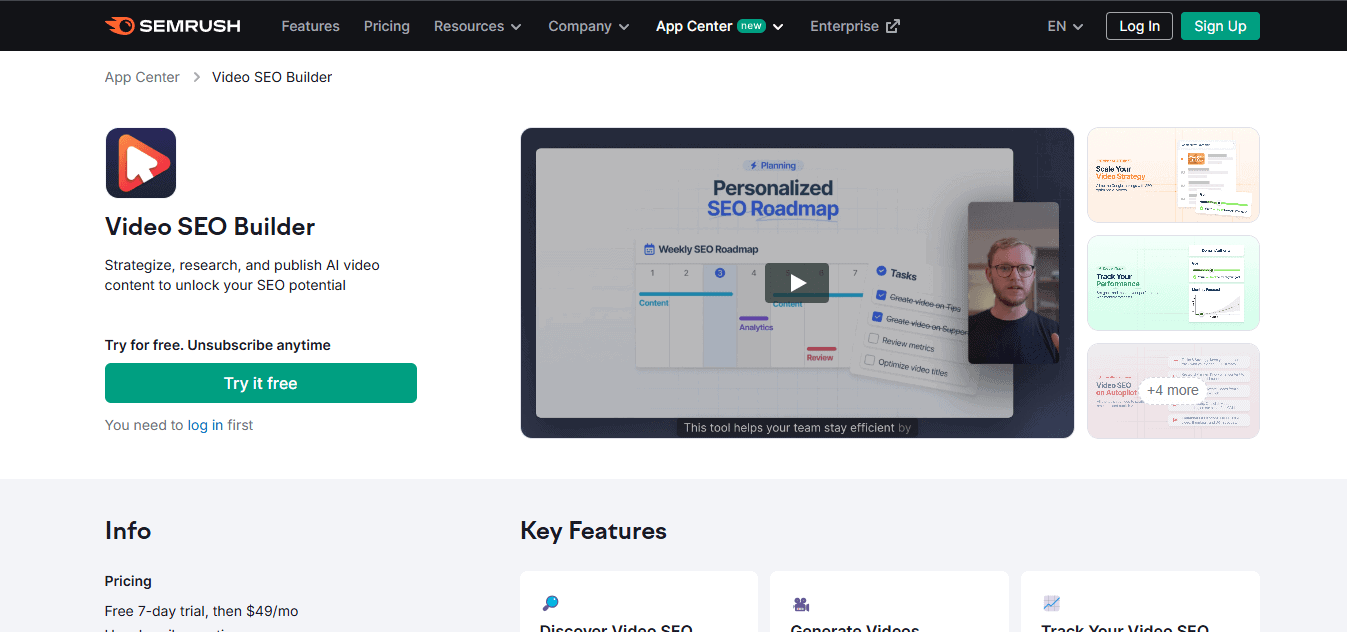Image resolution: width=1347 pixels, height=632 pixels.
Task: Click the Semrush logo
Action: pyautogui.click(x=173, y=26)
